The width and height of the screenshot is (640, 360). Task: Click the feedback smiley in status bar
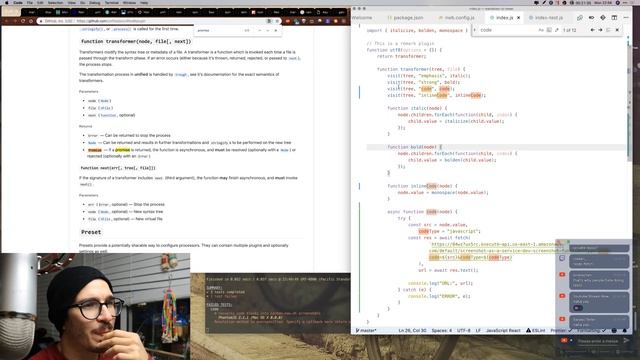[614, 331]
